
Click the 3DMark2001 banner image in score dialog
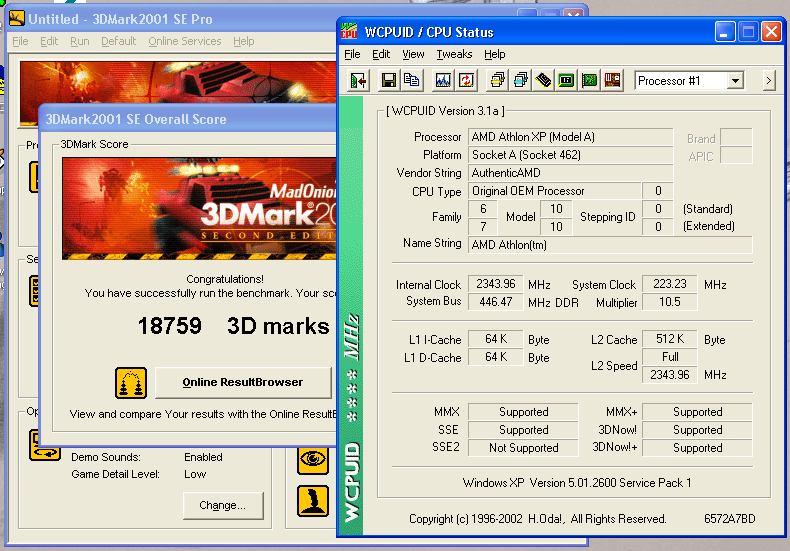pyautogui.click(x=199, y=209)
